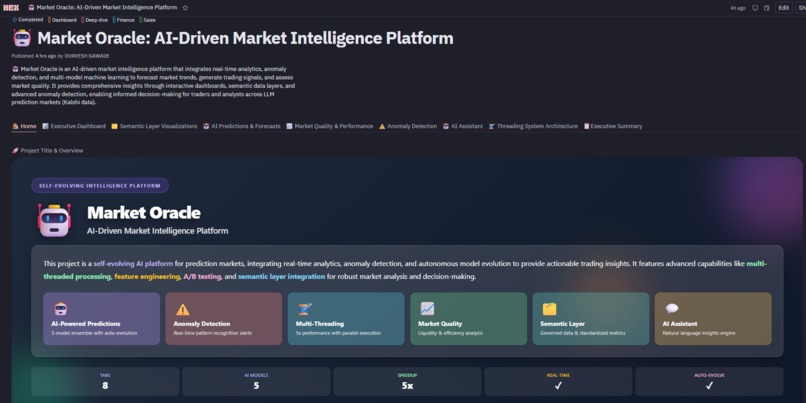
Task: Click the robot emoji beside the page title
Action: pyautogui.click(x=22, y=39)
